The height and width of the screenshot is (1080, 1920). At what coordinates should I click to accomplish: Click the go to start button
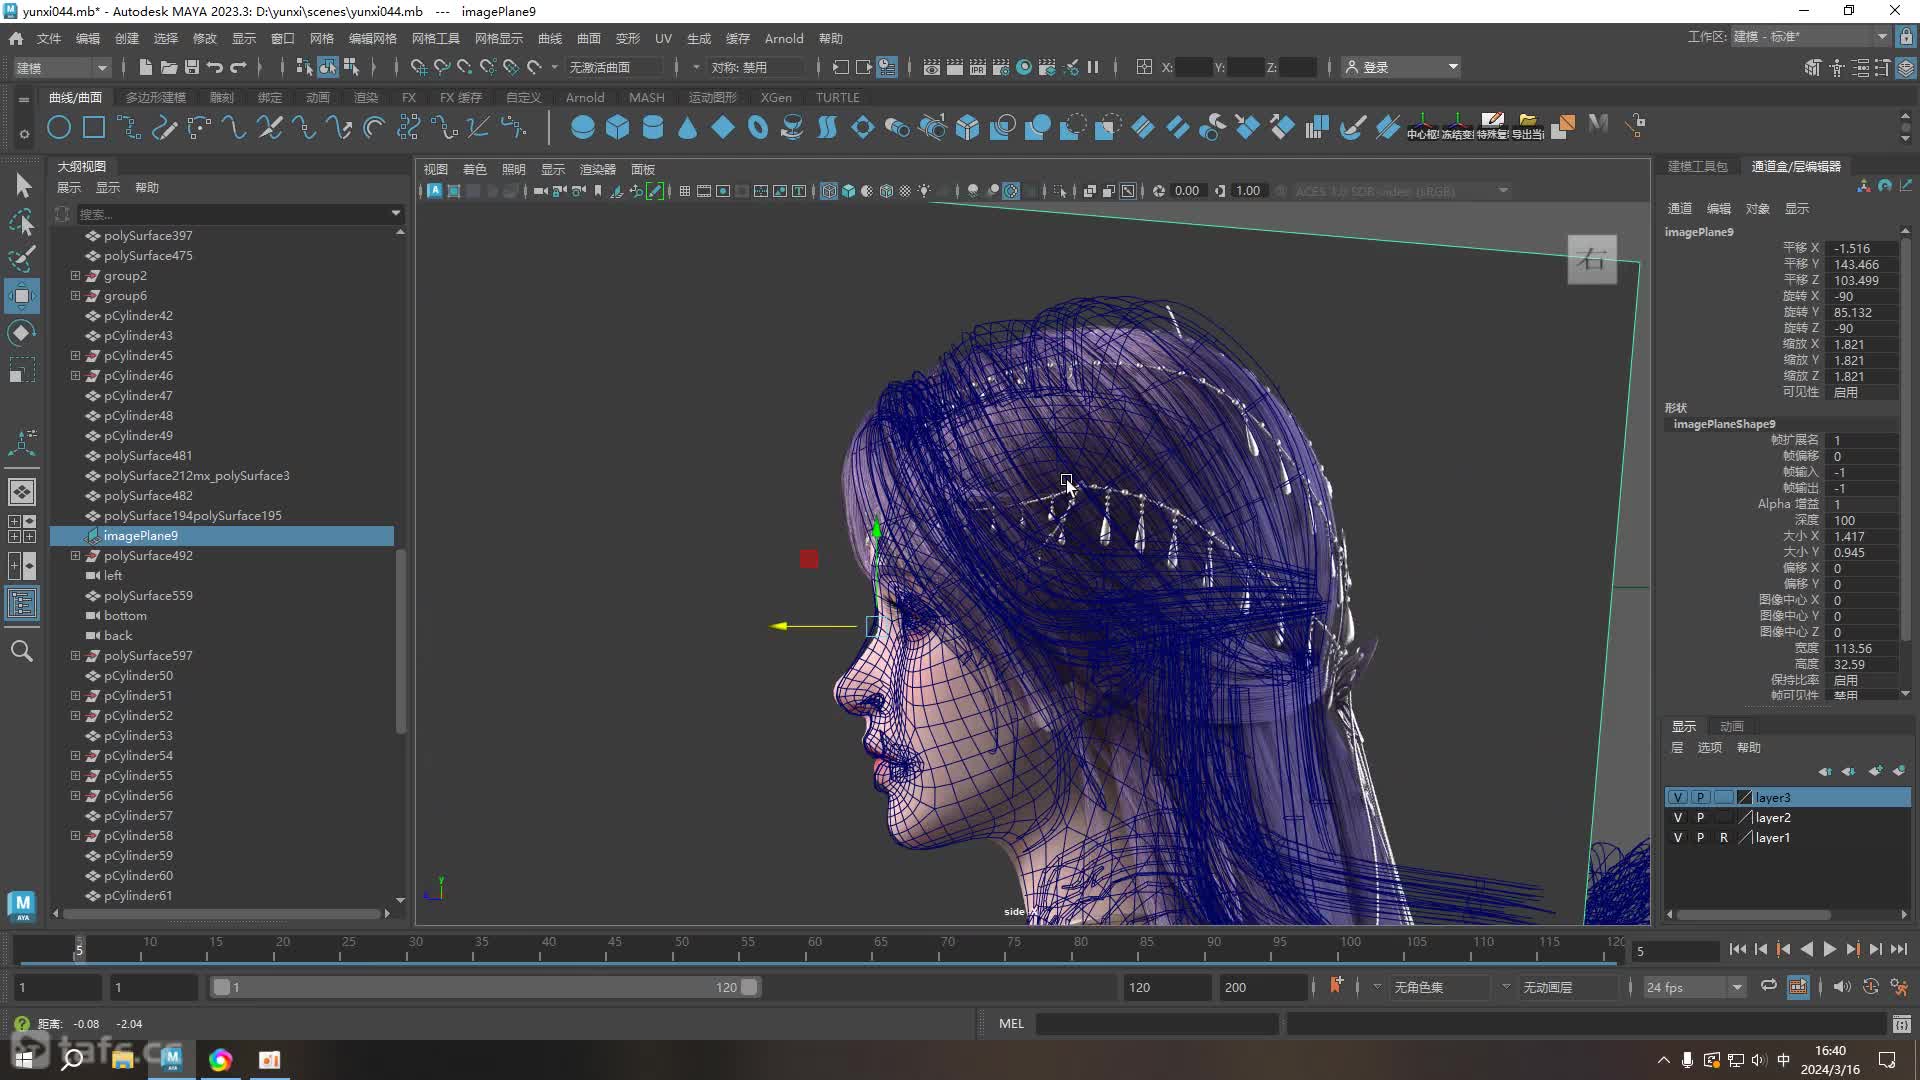coord(1737,950)
